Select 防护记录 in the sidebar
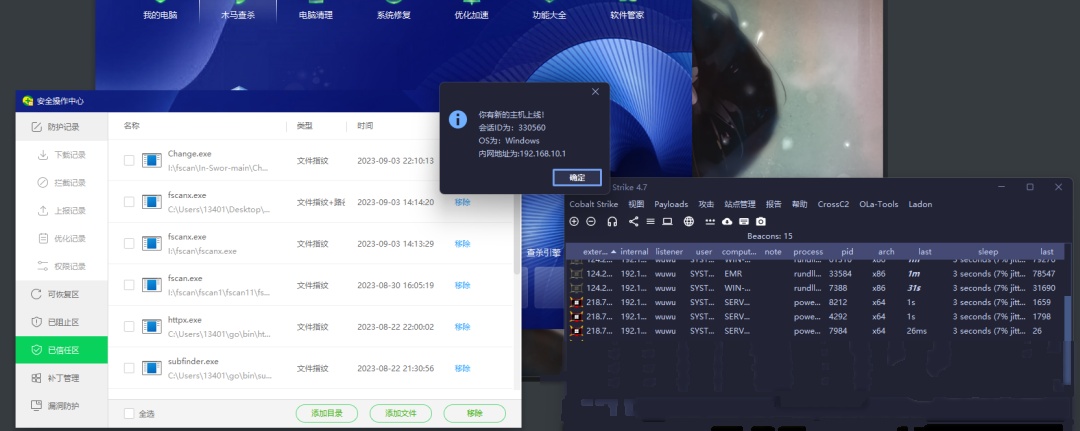The width and height of the screenshot is (1080, 431). [62, 127]
